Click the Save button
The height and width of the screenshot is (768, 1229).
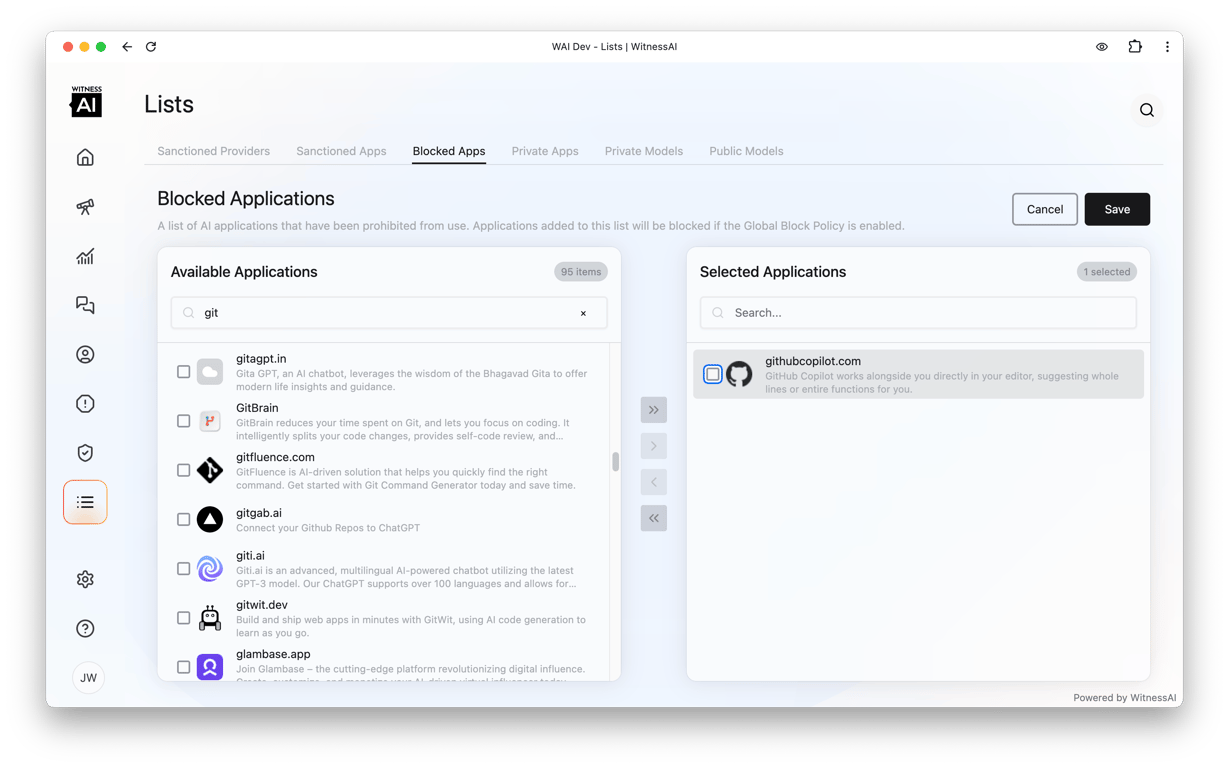point(1117,209)
